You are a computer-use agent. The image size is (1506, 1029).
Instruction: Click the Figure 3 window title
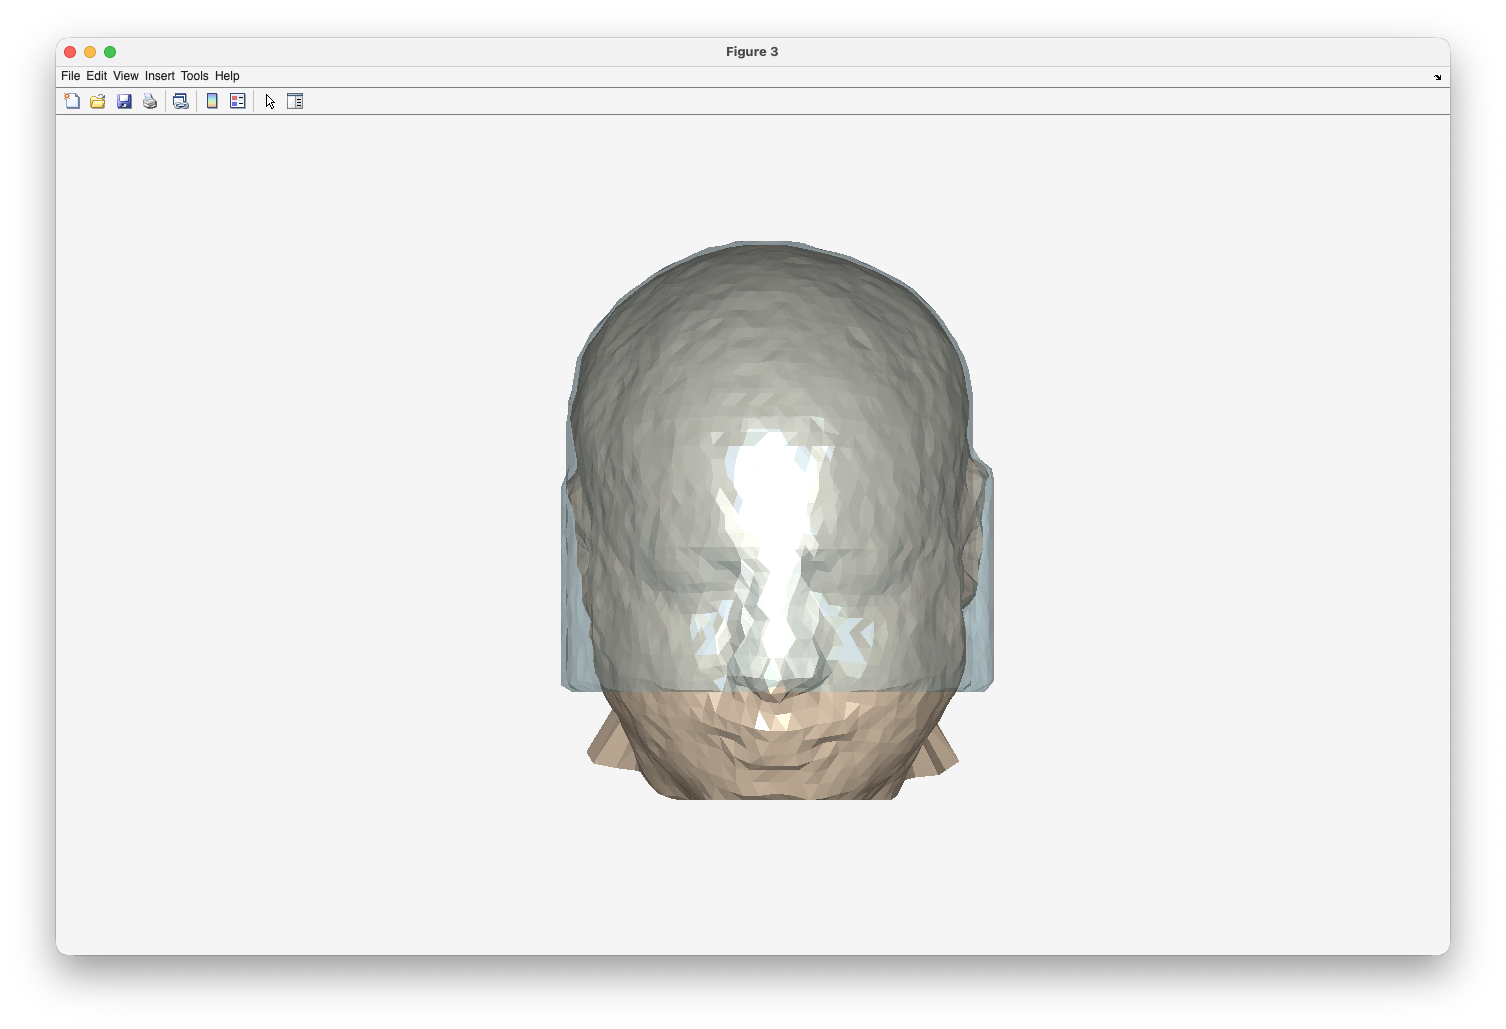pos(752,52)
